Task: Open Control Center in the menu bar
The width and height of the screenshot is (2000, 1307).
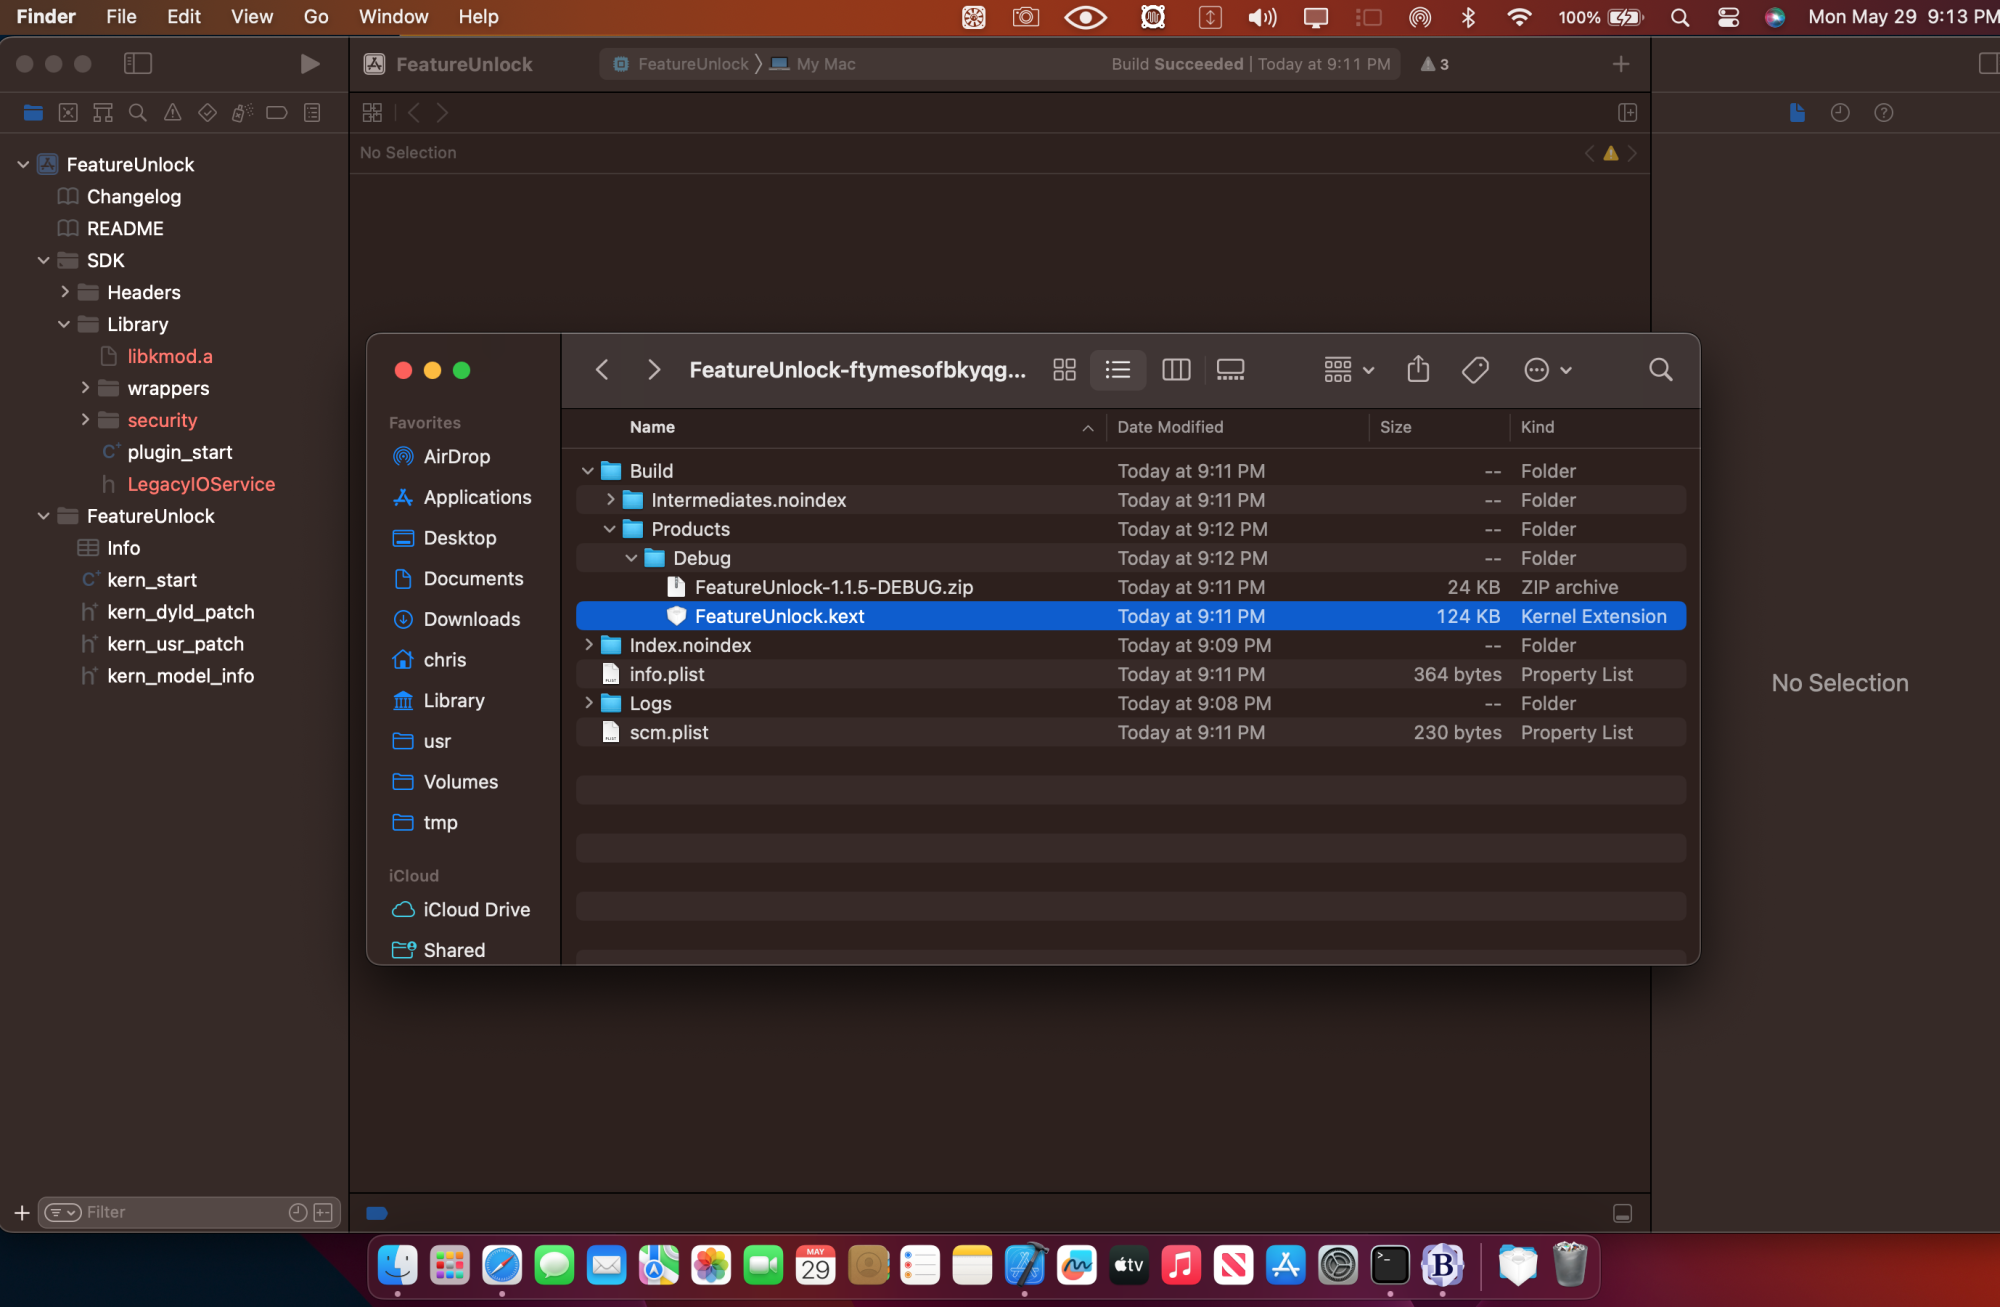Action: 1728,17
